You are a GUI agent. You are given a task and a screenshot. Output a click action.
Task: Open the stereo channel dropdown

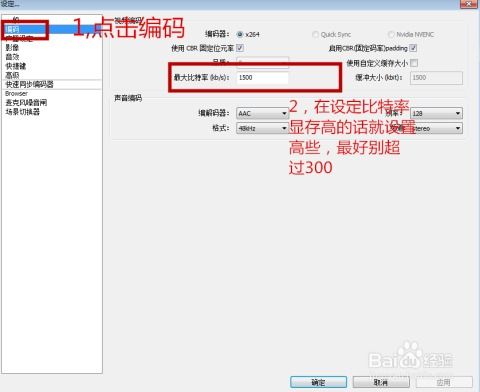click(x=436, y=128)
